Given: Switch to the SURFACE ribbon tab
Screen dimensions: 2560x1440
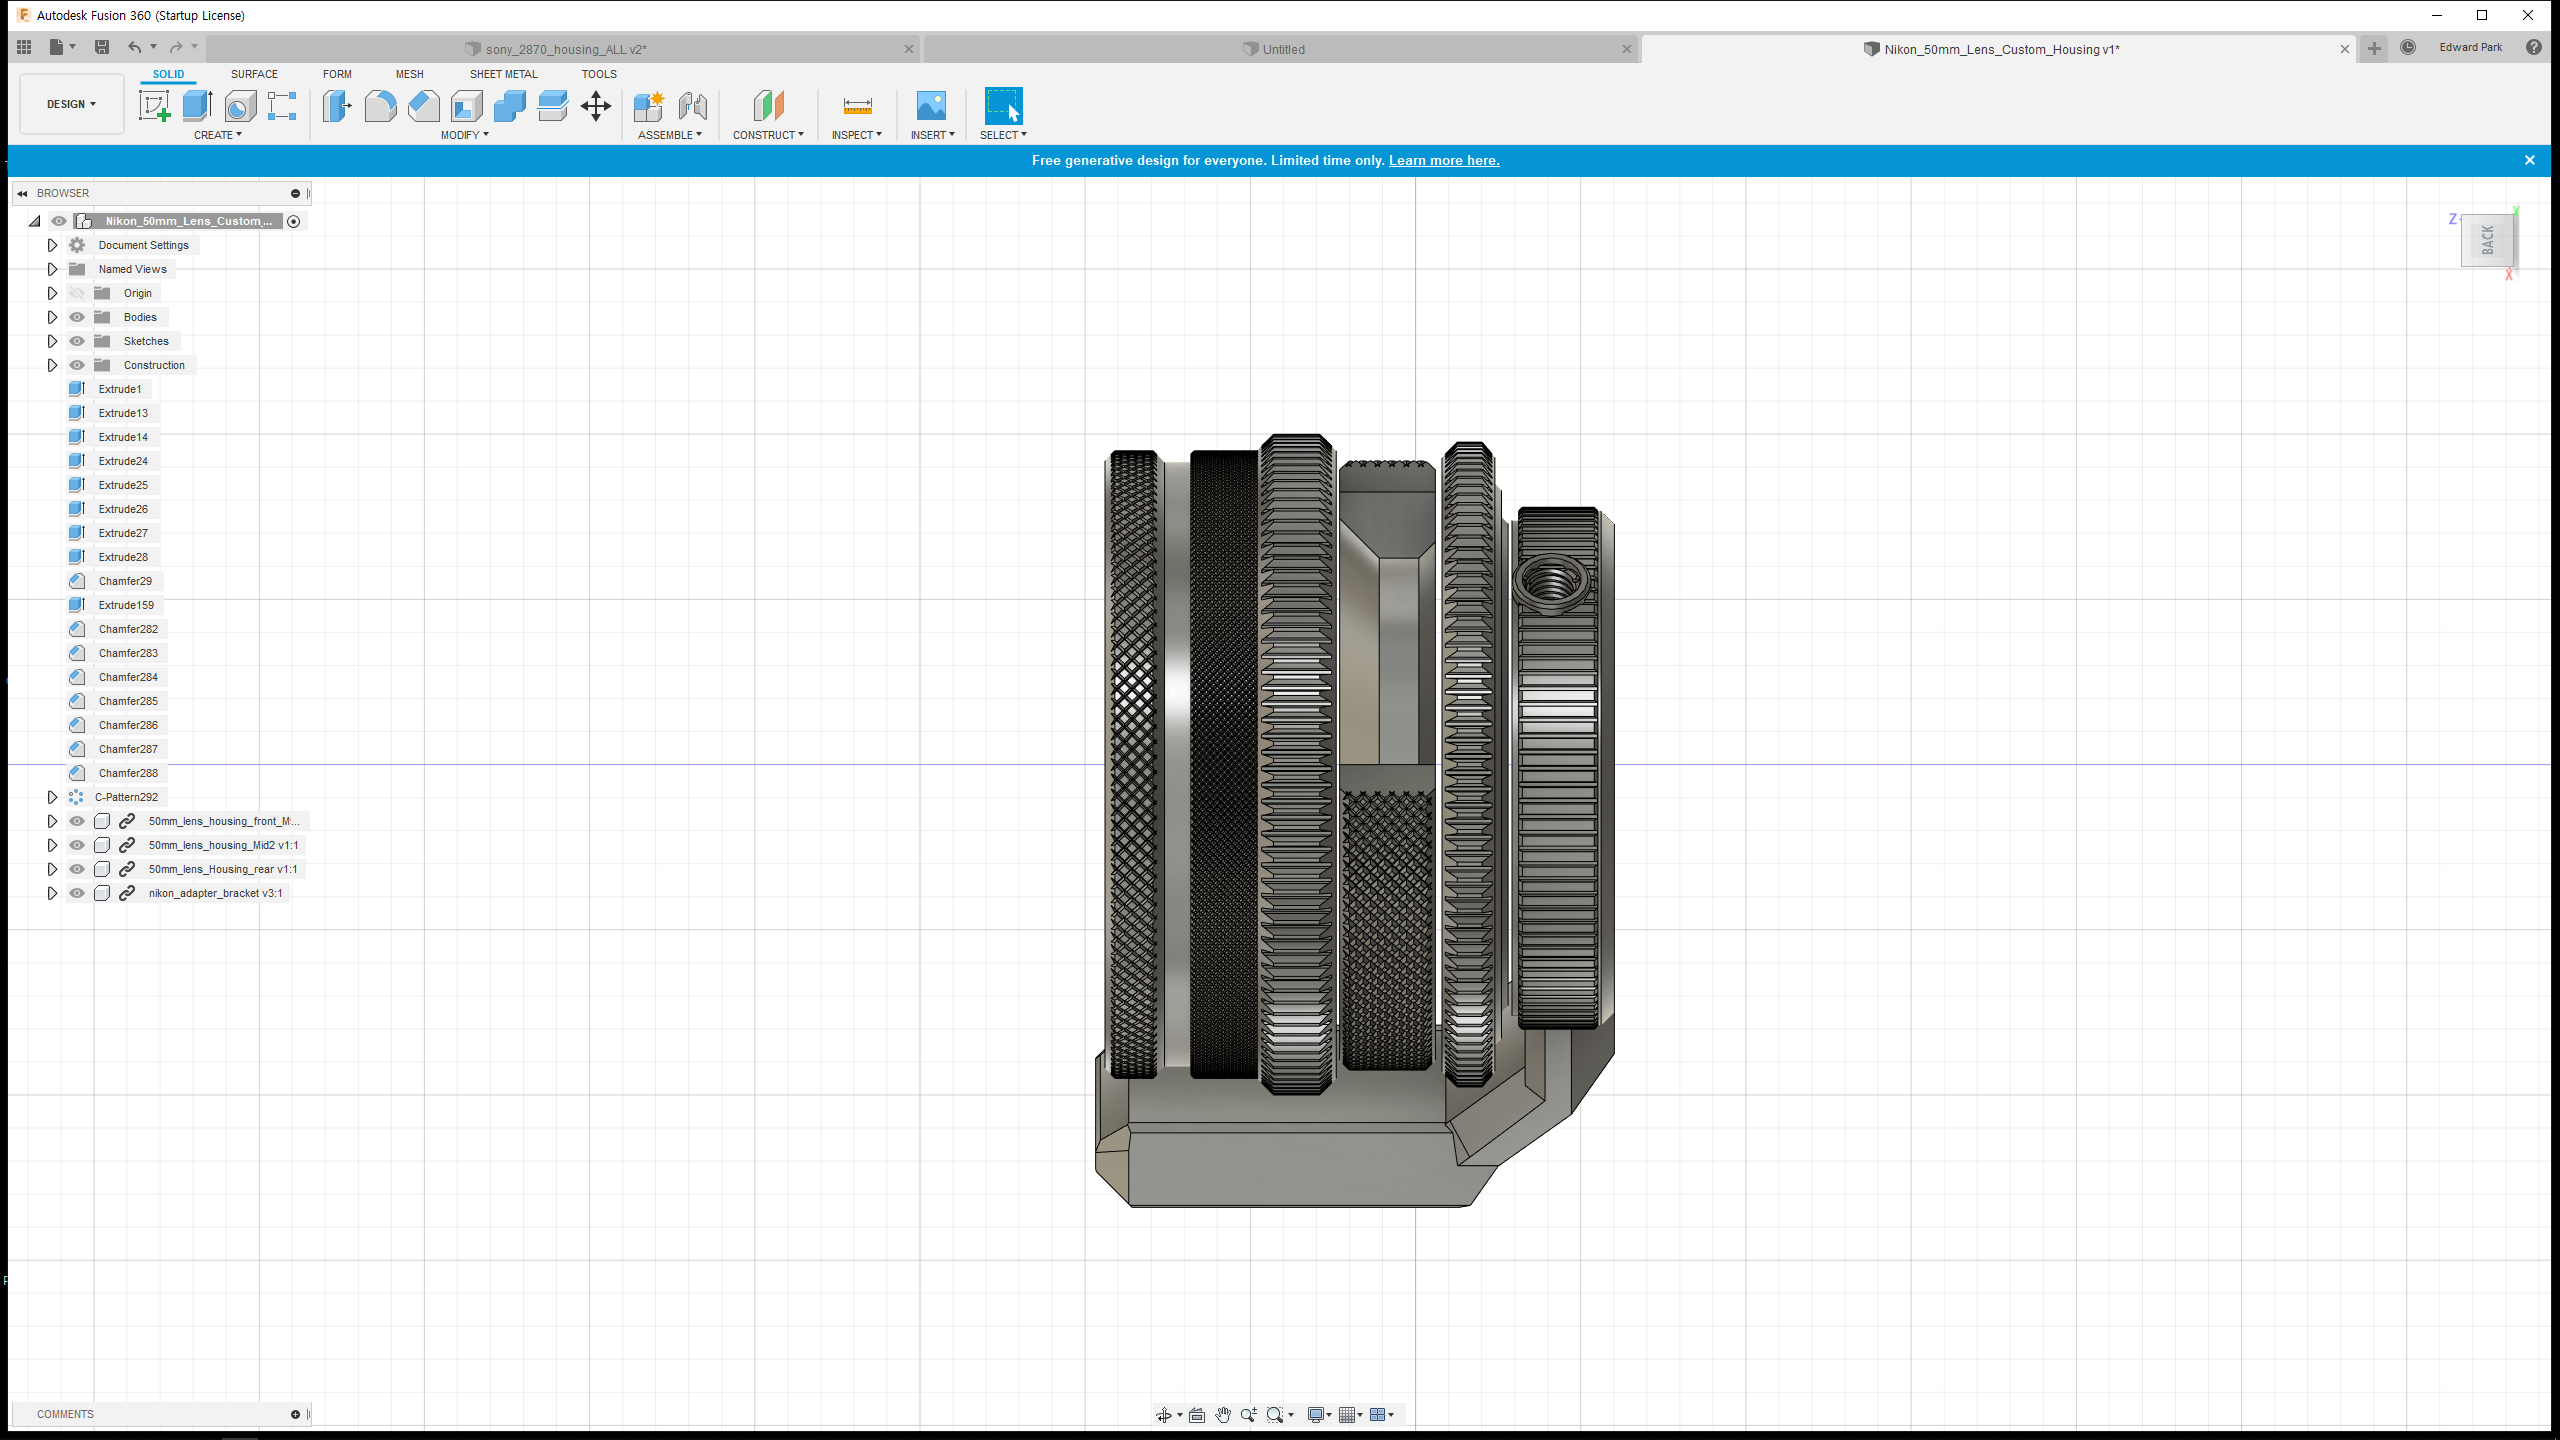Looking at the screenshot, I should pyautogui.click(x=254, y=74).
